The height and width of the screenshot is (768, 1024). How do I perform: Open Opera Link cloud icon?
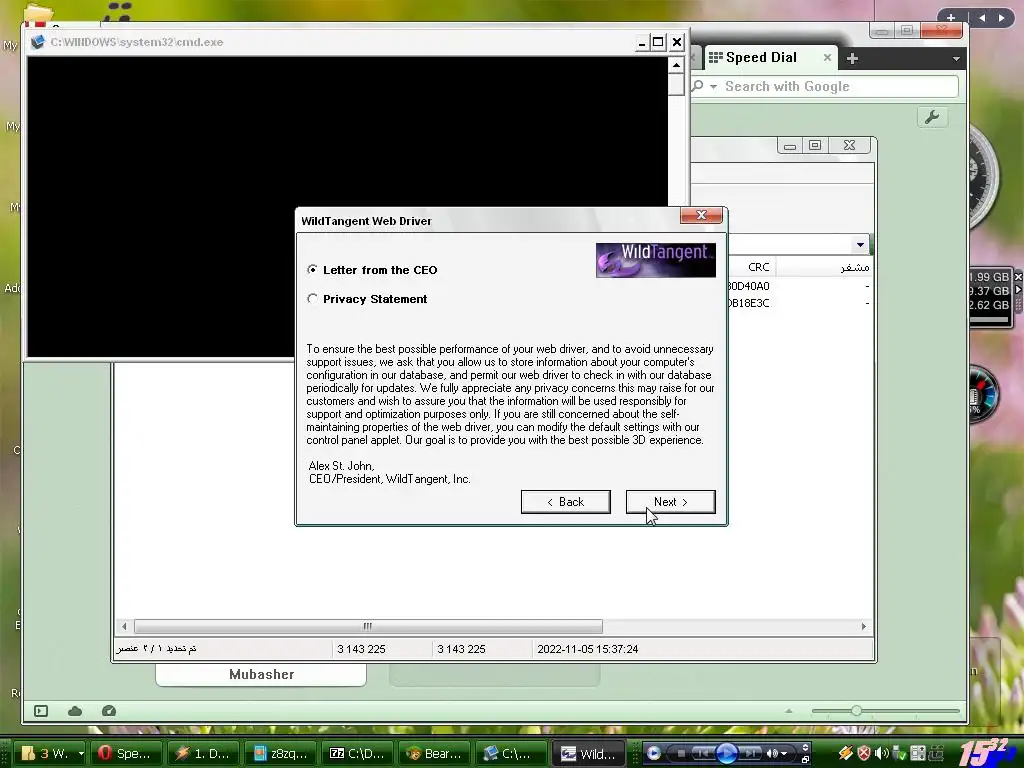[74, 711]
